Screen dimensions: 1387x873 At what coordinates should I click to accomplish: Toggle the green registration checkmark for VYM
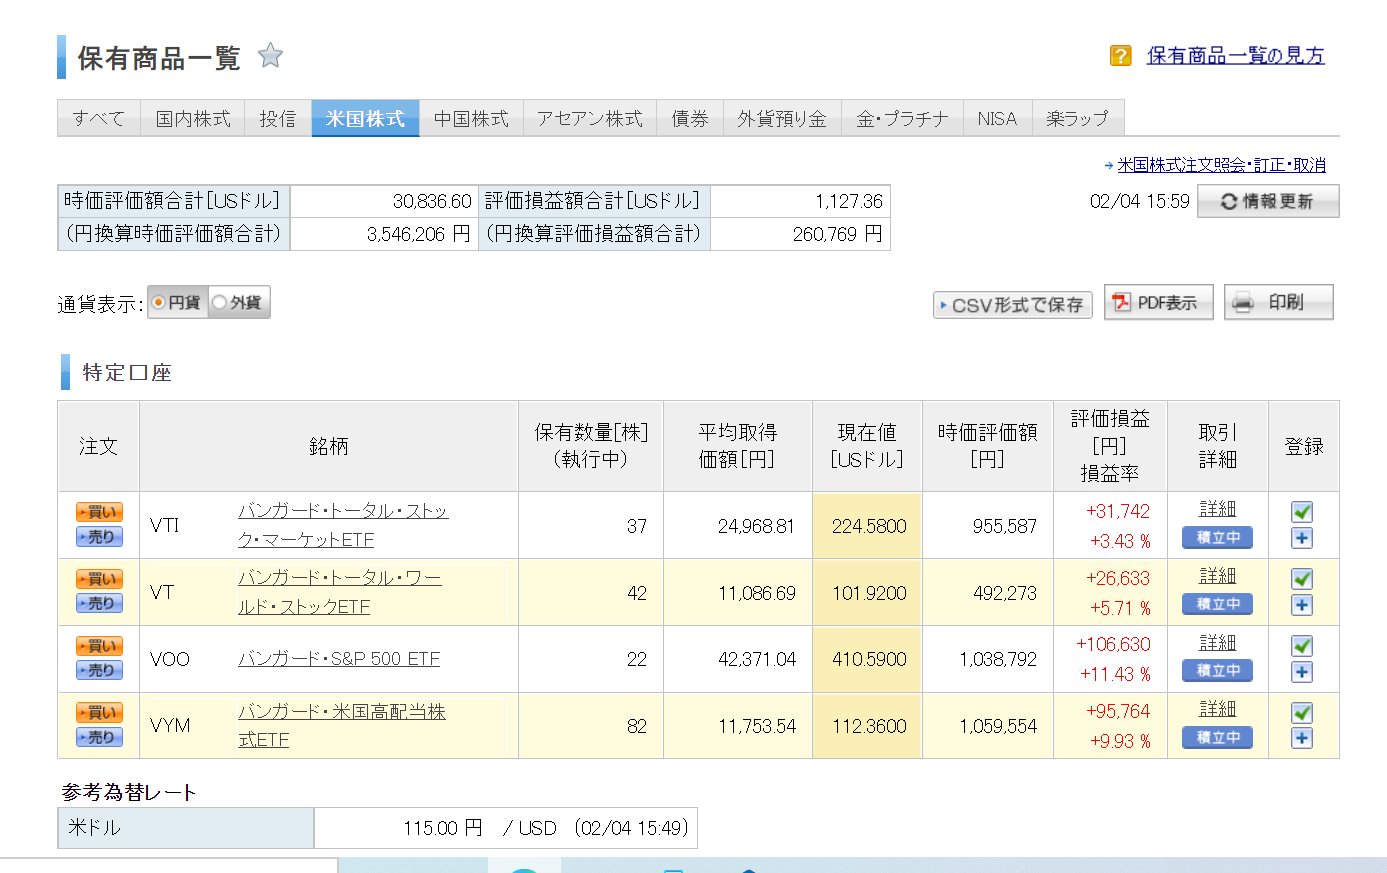(1302, 713)
